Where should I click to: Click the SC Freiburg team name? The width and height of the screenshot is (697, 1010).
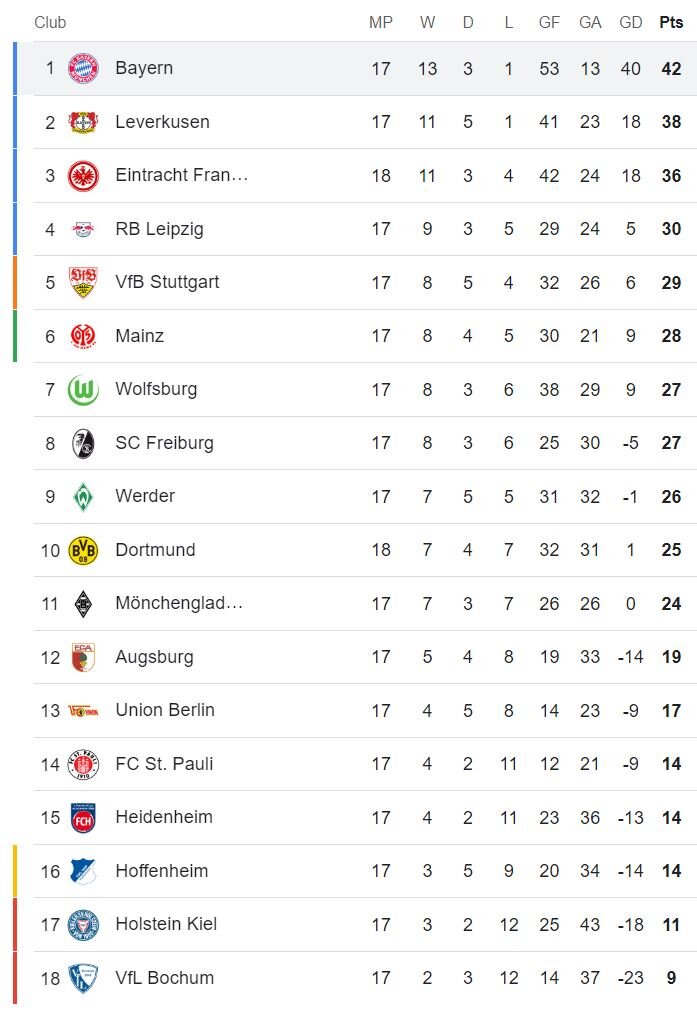(x=164, y=443)
